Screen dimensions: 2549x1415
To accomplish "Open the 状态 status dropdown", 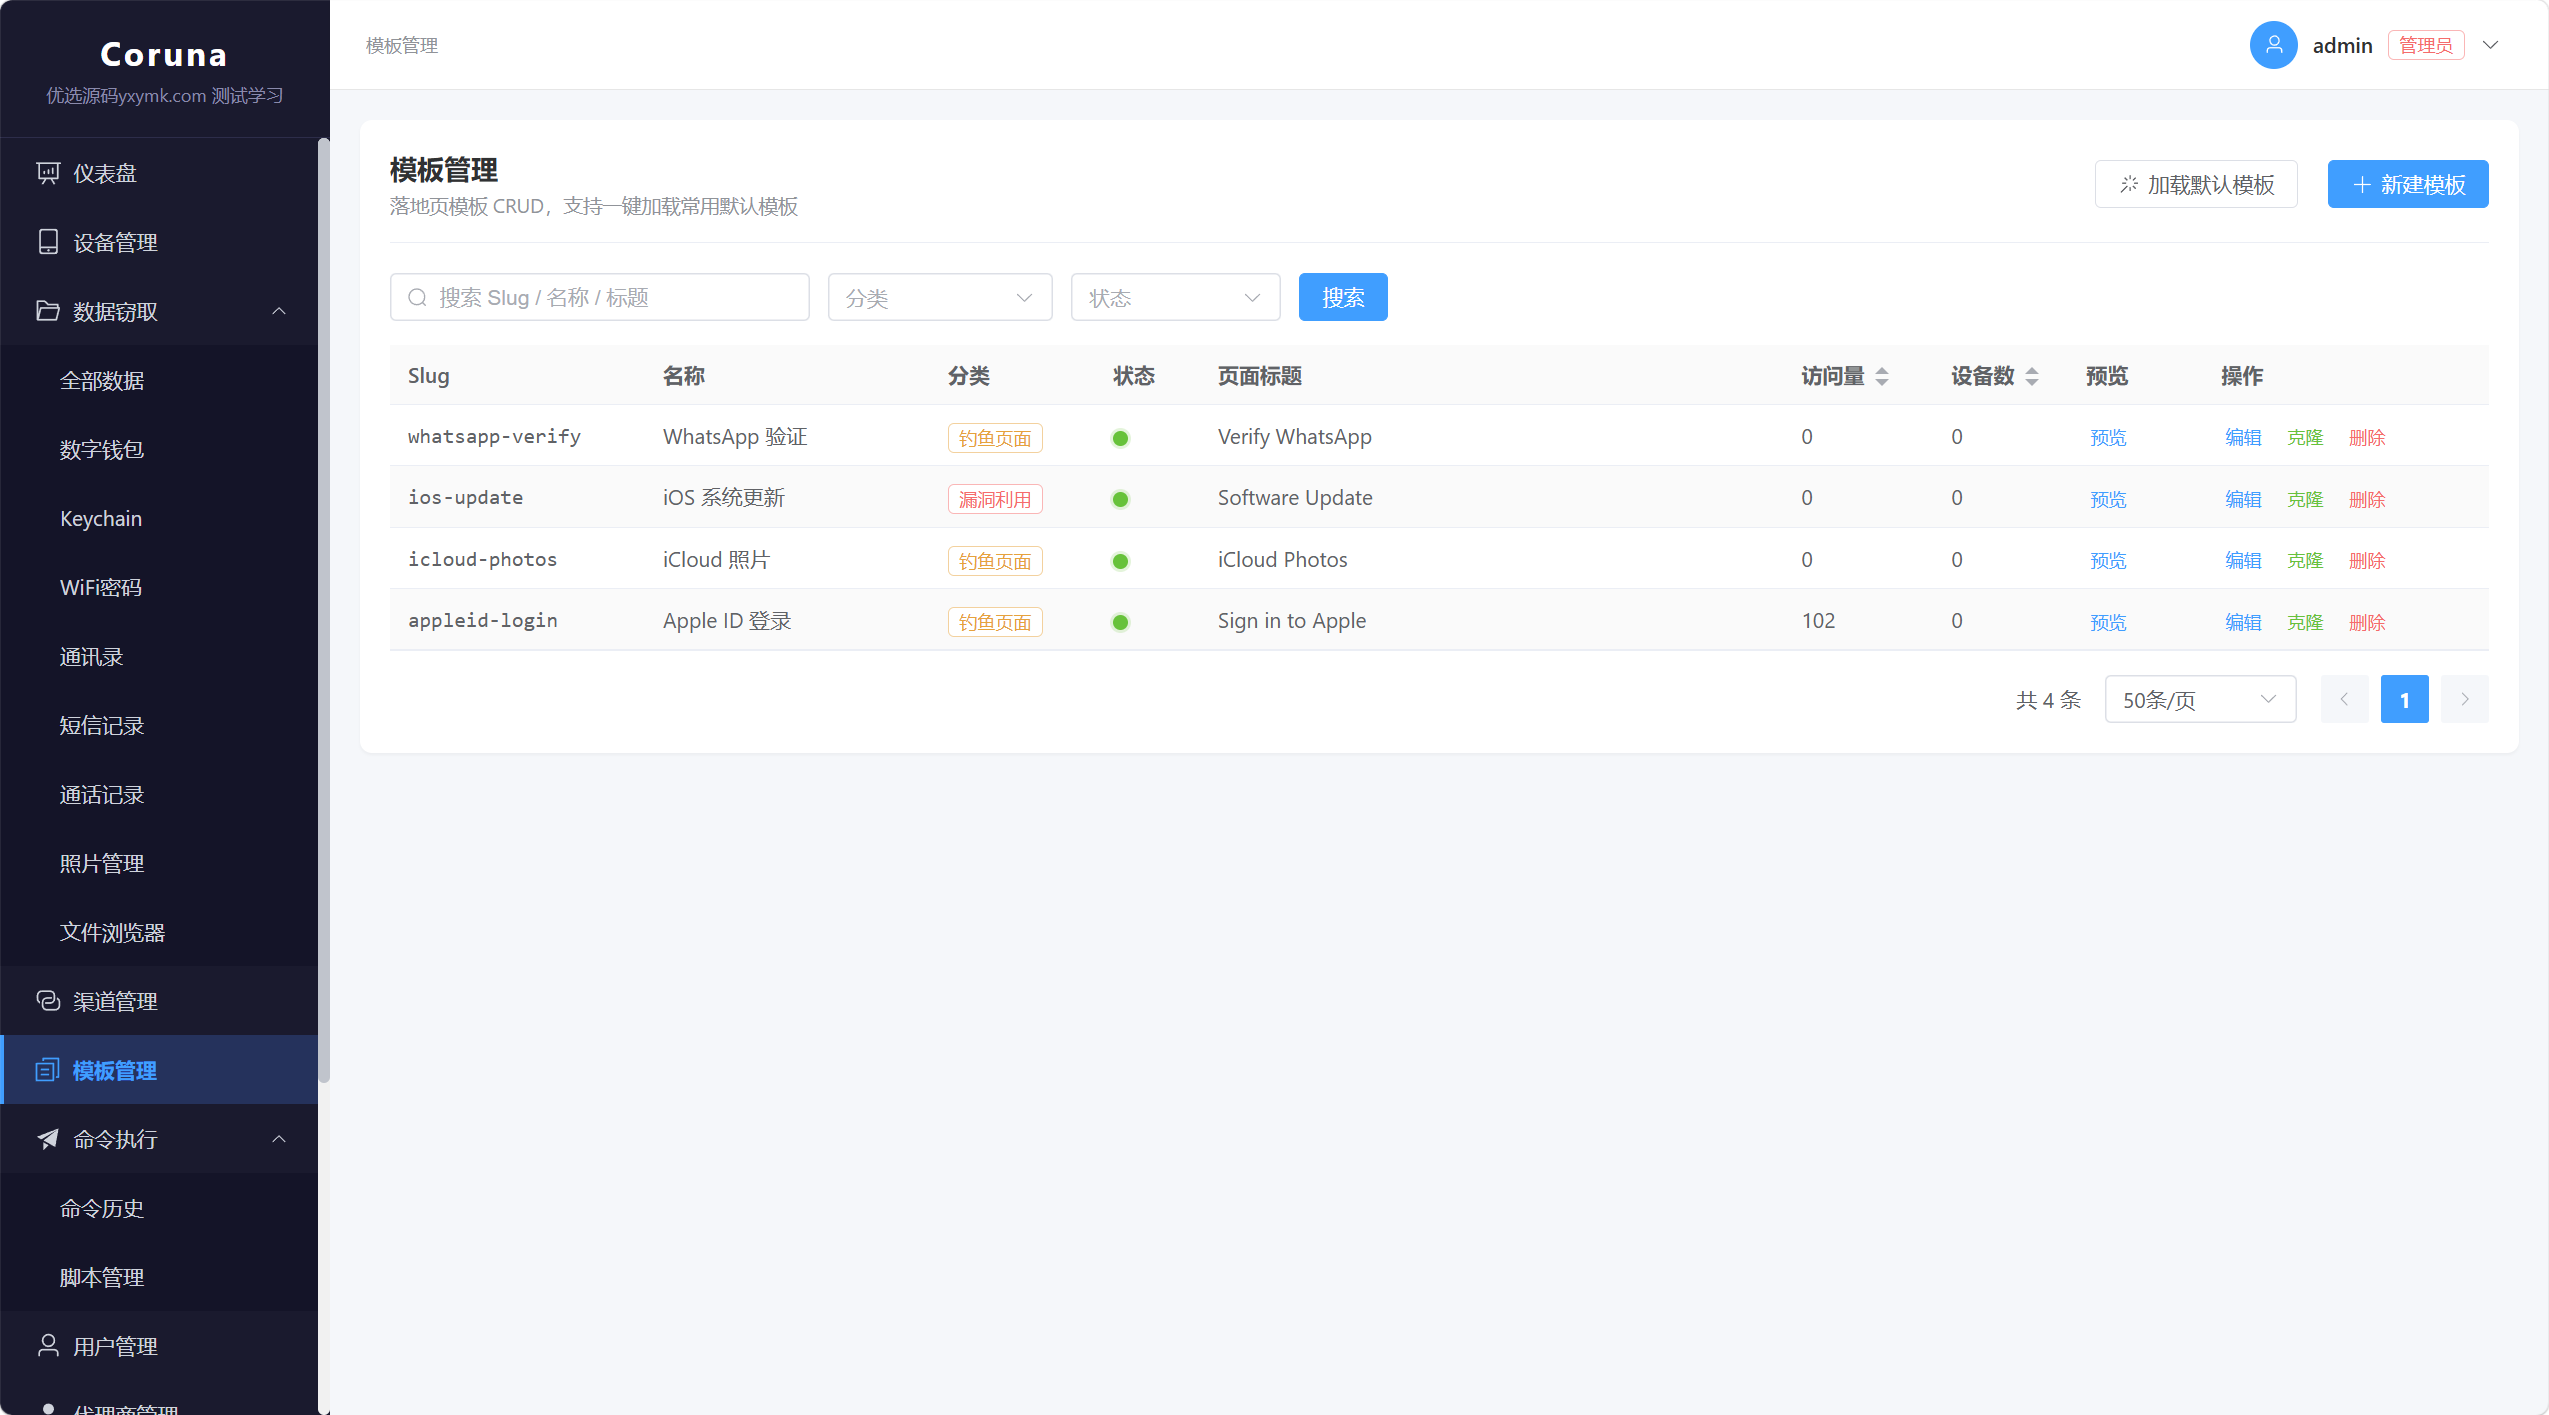I will (x=1175, y=298).
